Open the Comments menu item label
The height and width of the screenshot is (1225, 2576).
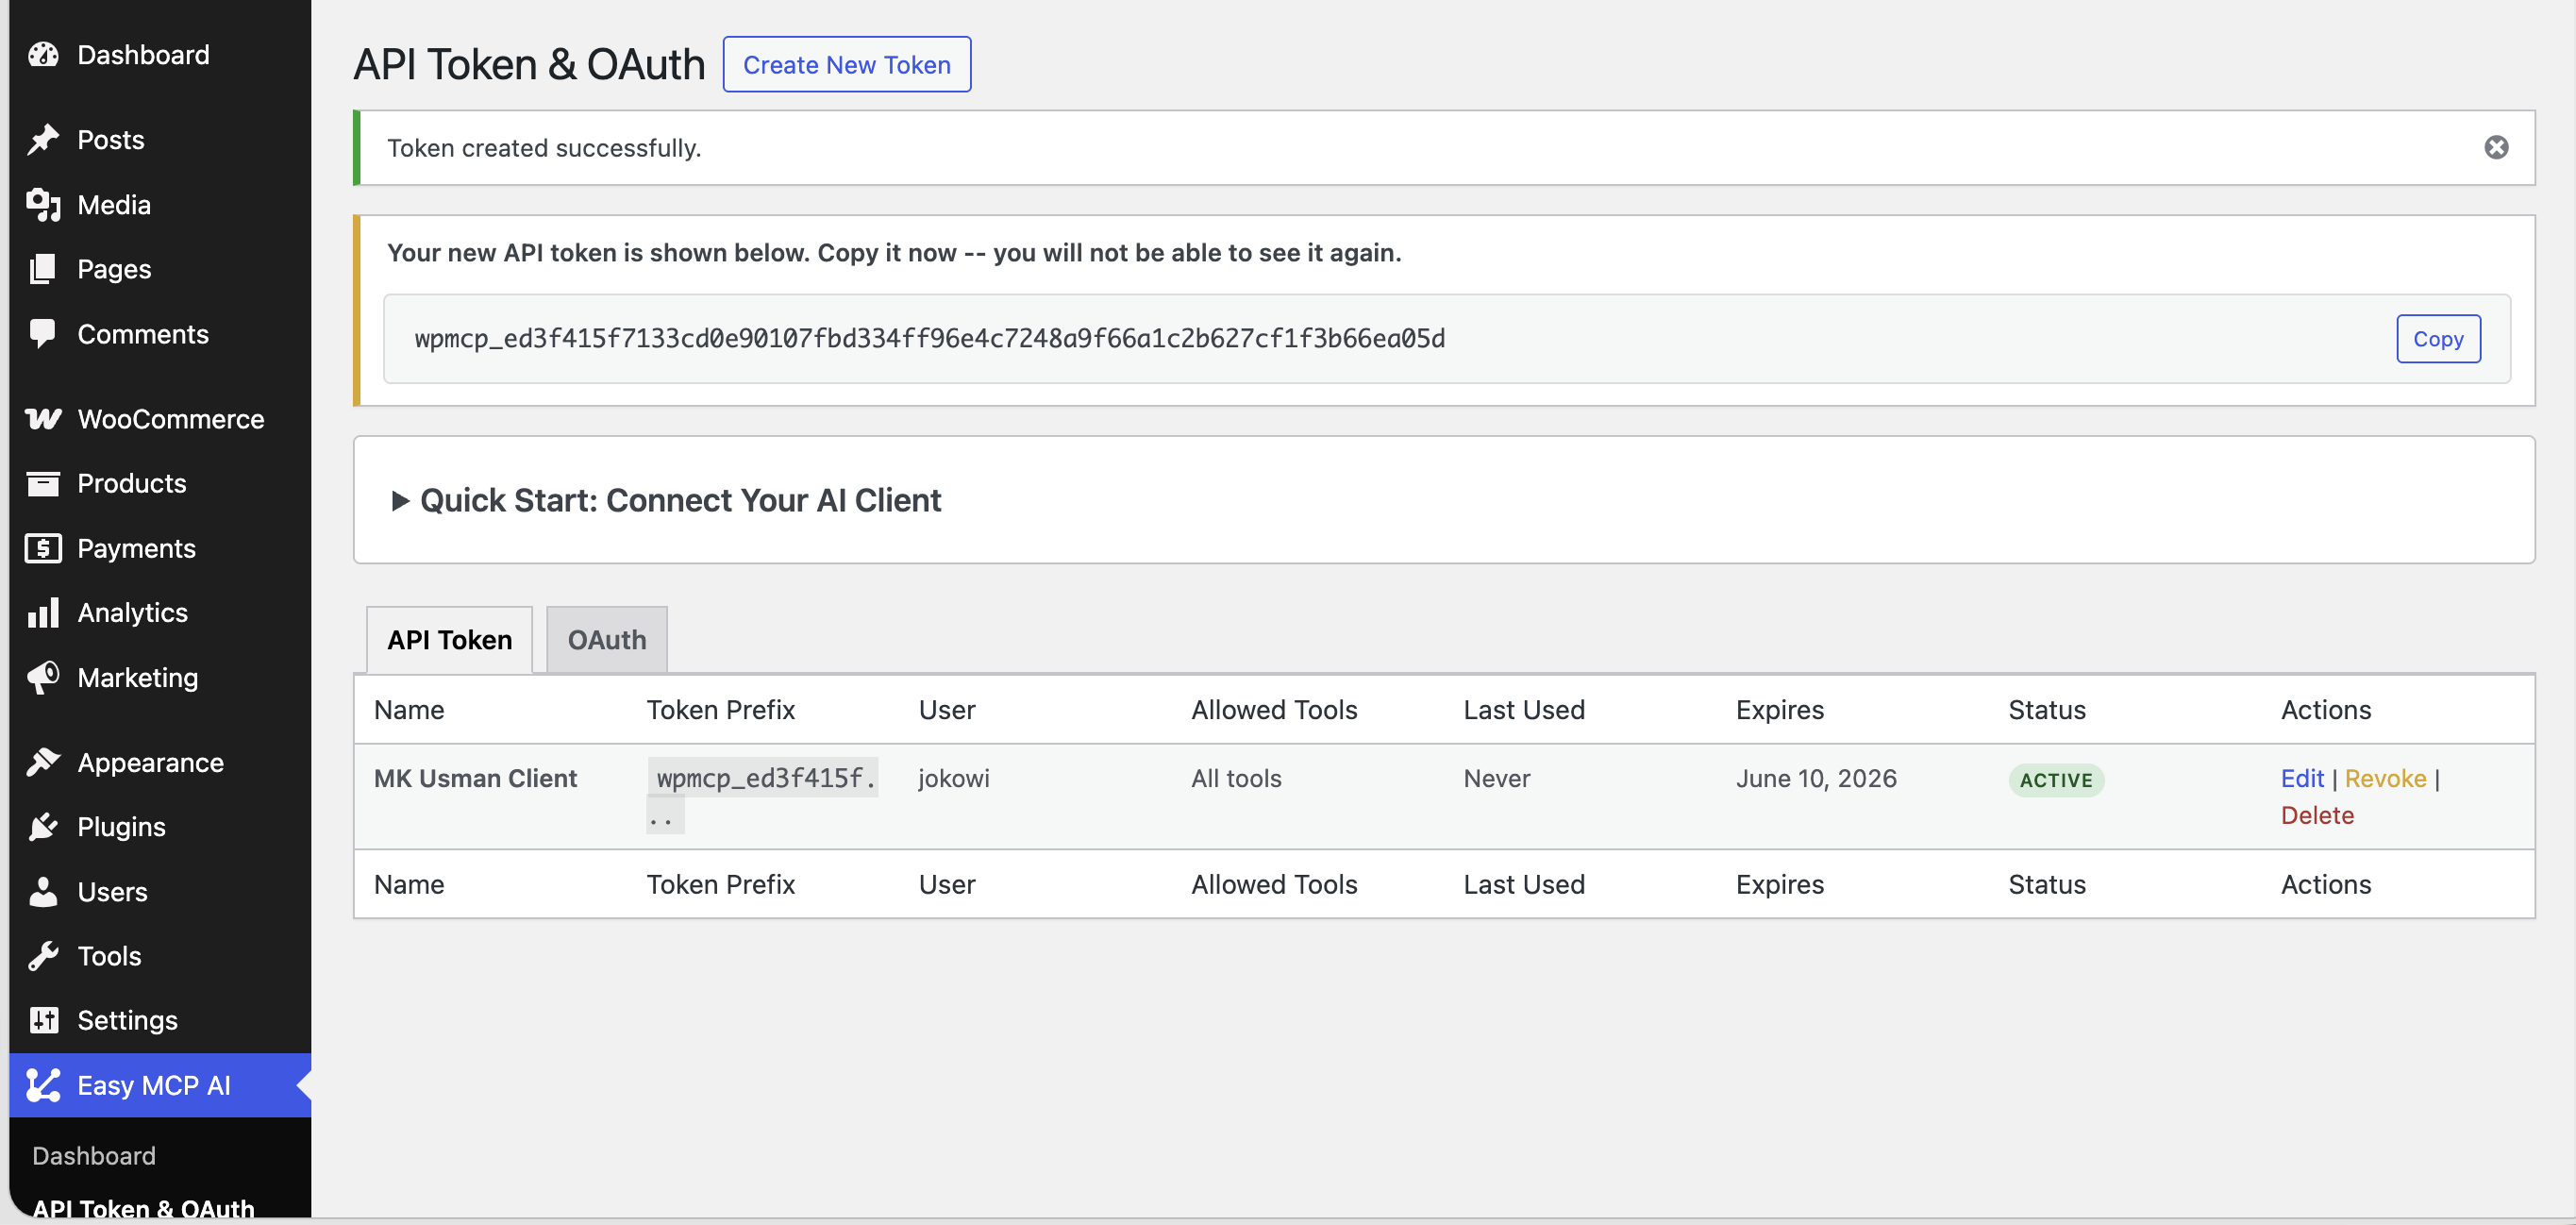coord(143,334)
